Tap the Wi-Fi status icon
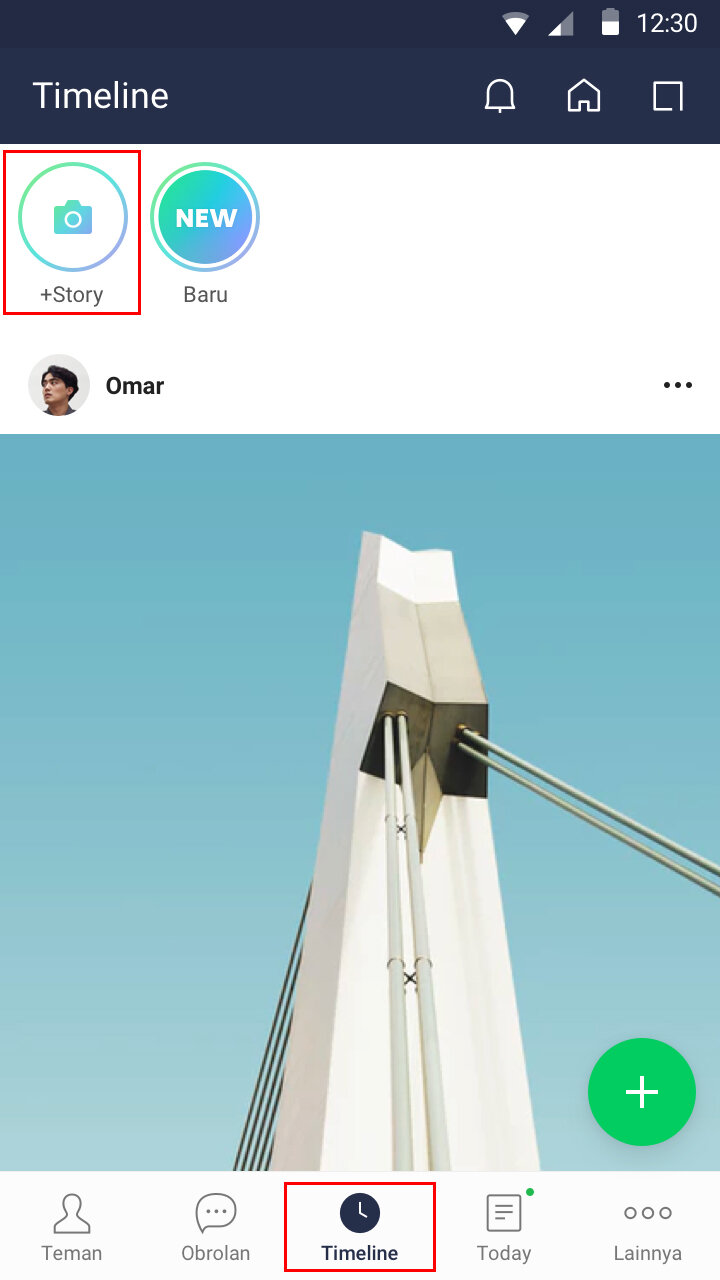 coord(515,24)
